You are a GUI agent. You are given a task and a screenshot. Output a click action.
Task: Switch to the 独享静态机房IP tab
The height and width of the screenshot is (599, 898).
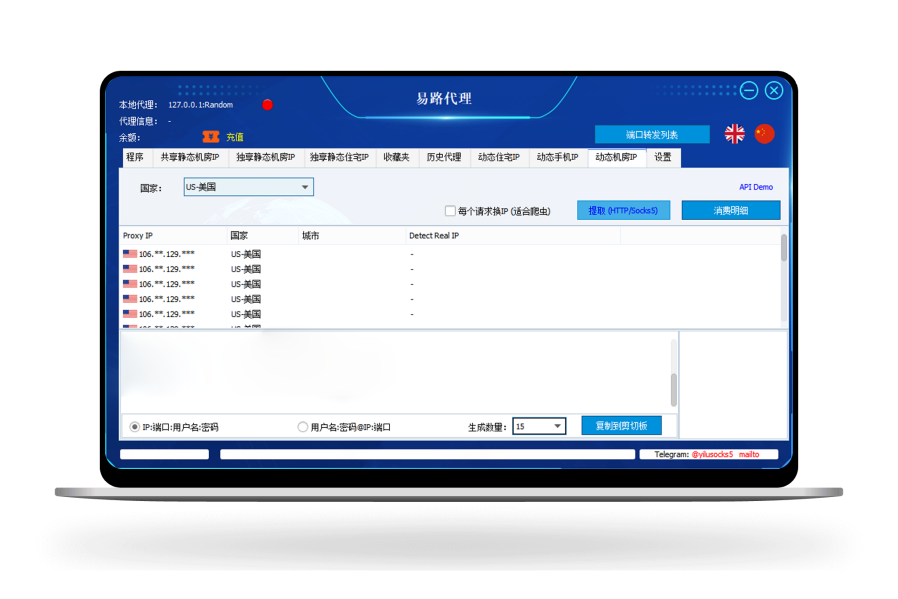266,157
